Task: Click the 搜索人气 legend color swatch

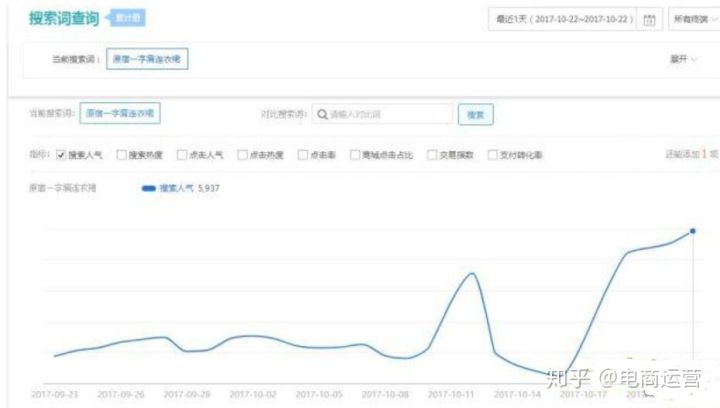Action: [x=149, y=188]
